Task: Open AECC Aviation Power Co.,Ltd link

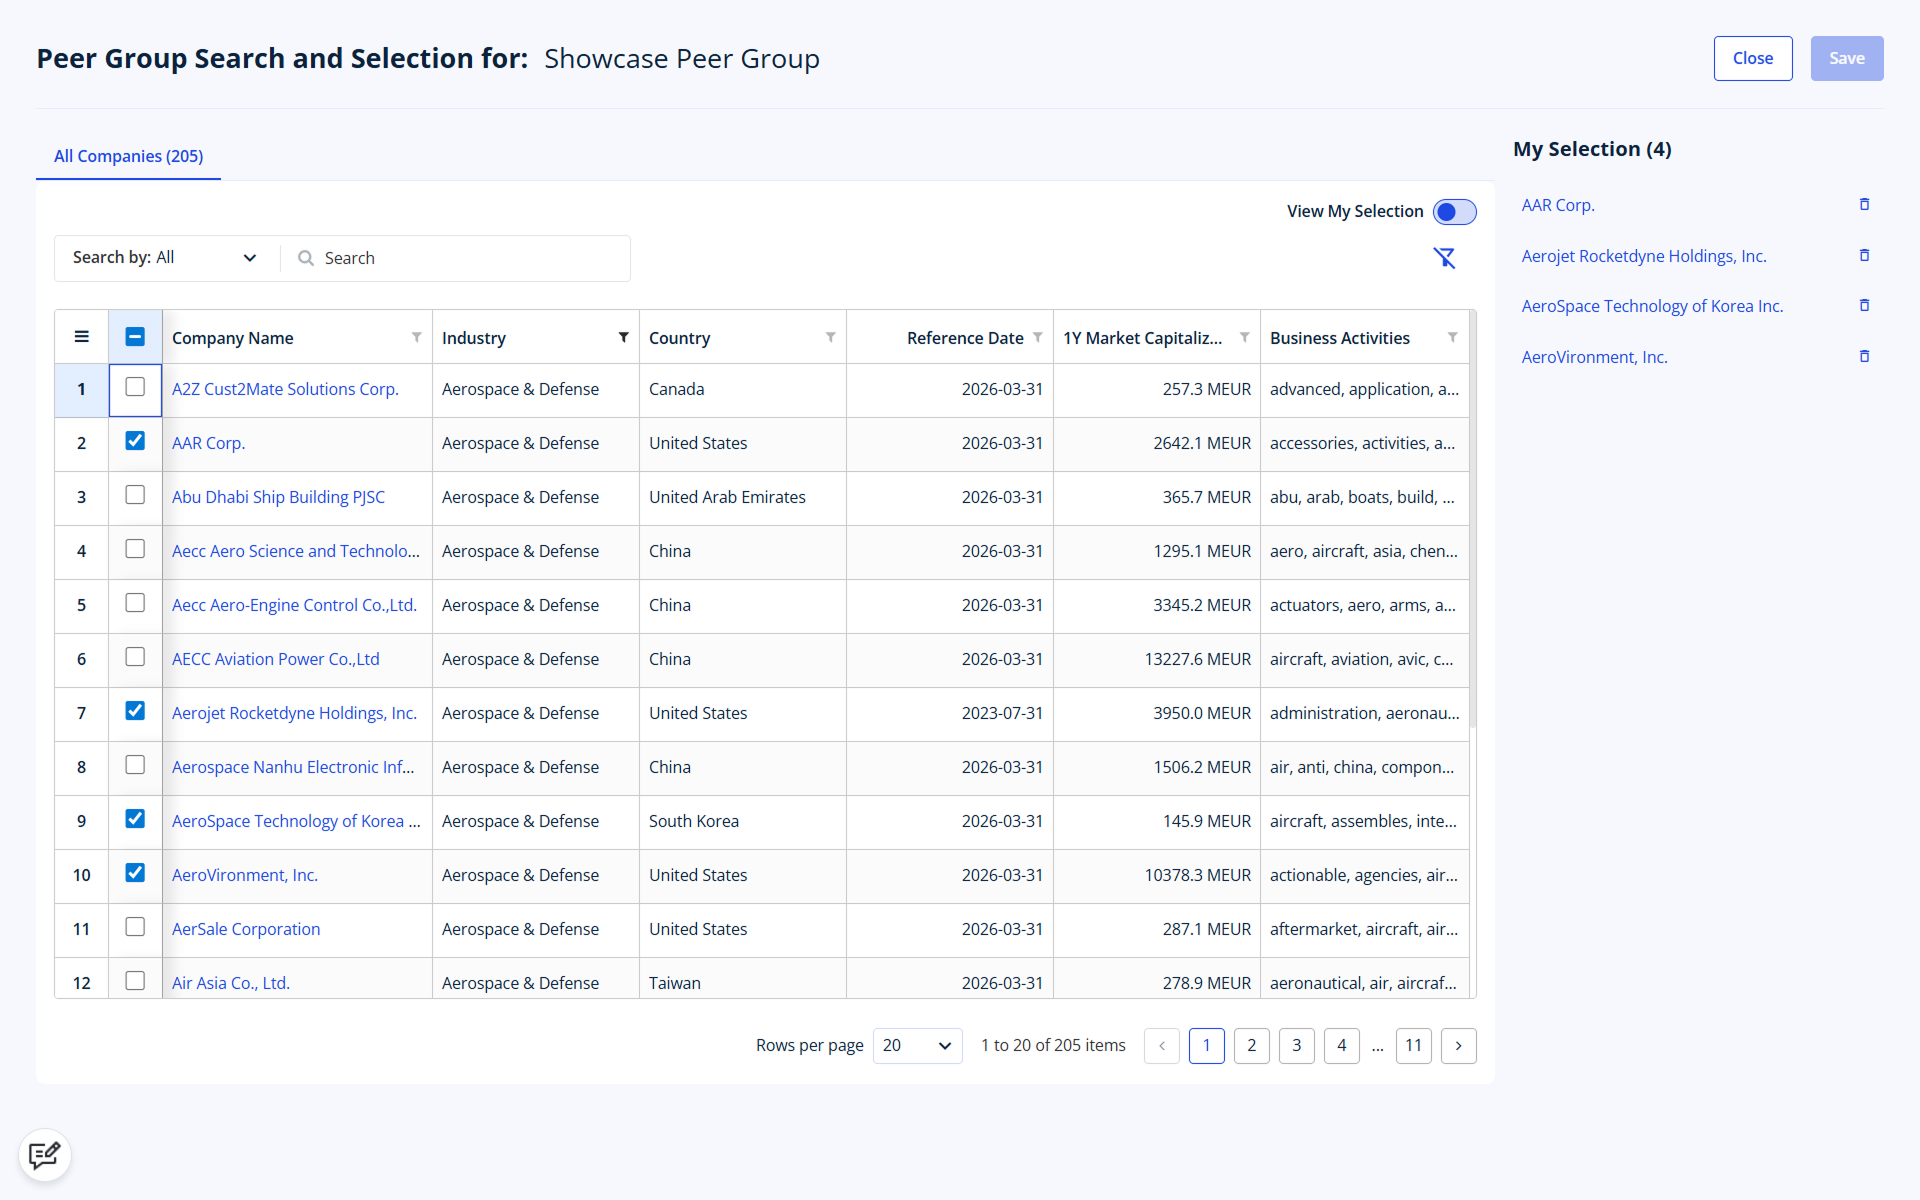Action: coord(276,659)
